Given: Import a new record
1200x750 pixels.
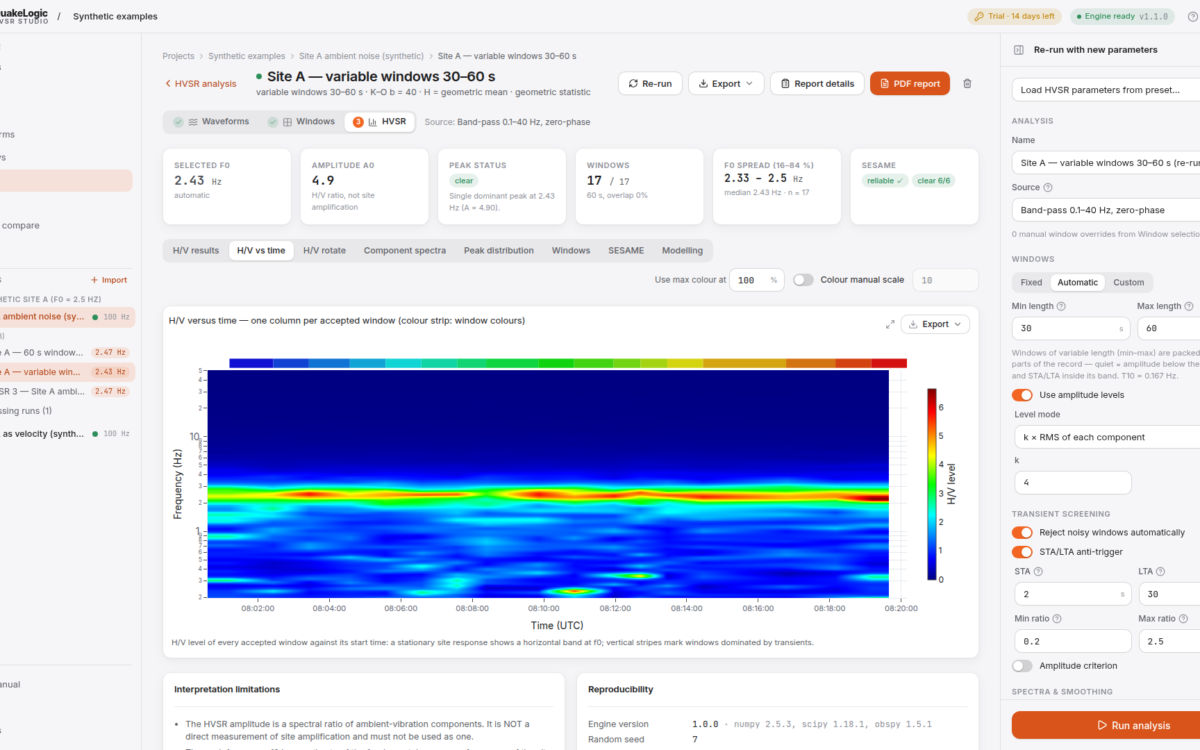Looking at the screenshot, I should pos(109,280).
